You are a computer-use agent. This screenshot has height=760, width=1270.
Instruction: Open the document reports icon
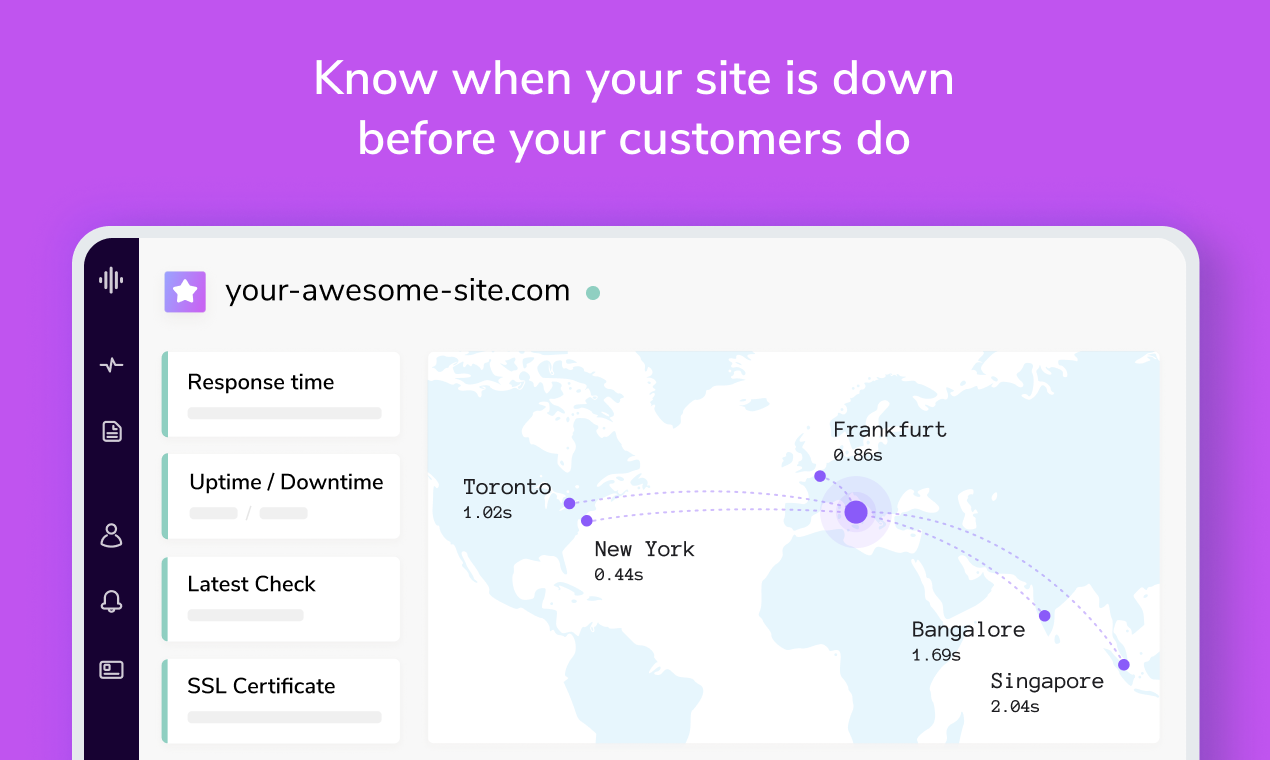point(111,431)
